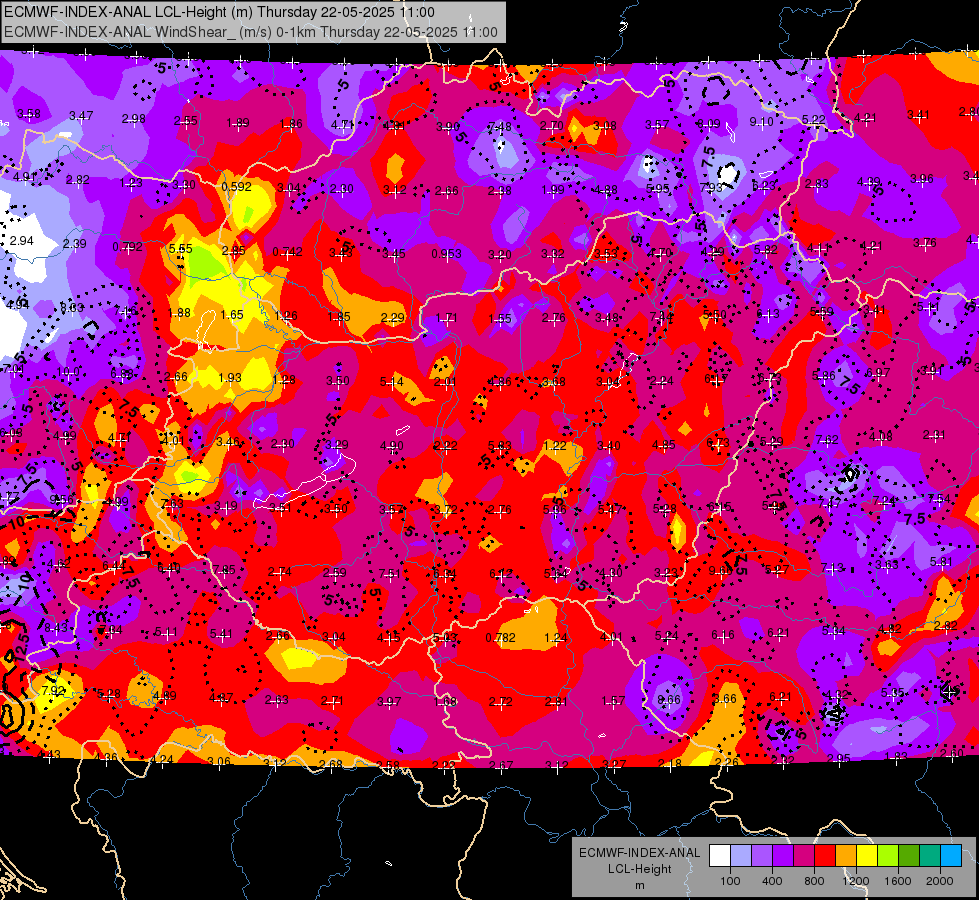Screen dimensions: 979x900
Task: Select the '3.47' grid value
Action: coord(81,116)
